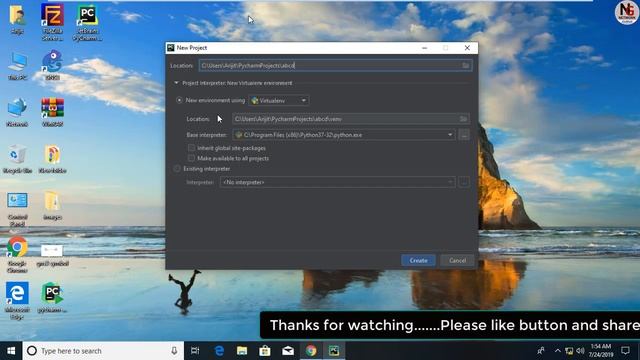Viewport: 640px width, 360px height.
Task: Click the PyCharm icon in New Project title bar
Action: (x=171, y=48)
